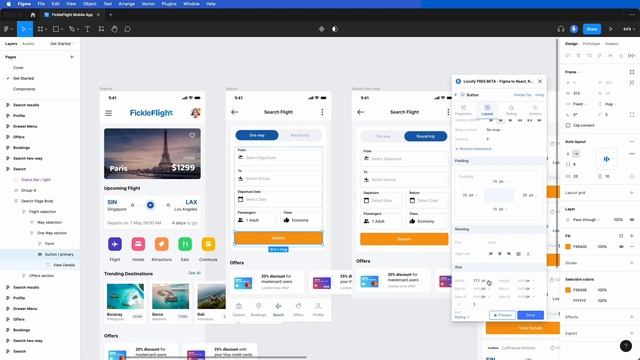Click the Create component icon
Screen dimensions: 640x360
click(322, 29)
